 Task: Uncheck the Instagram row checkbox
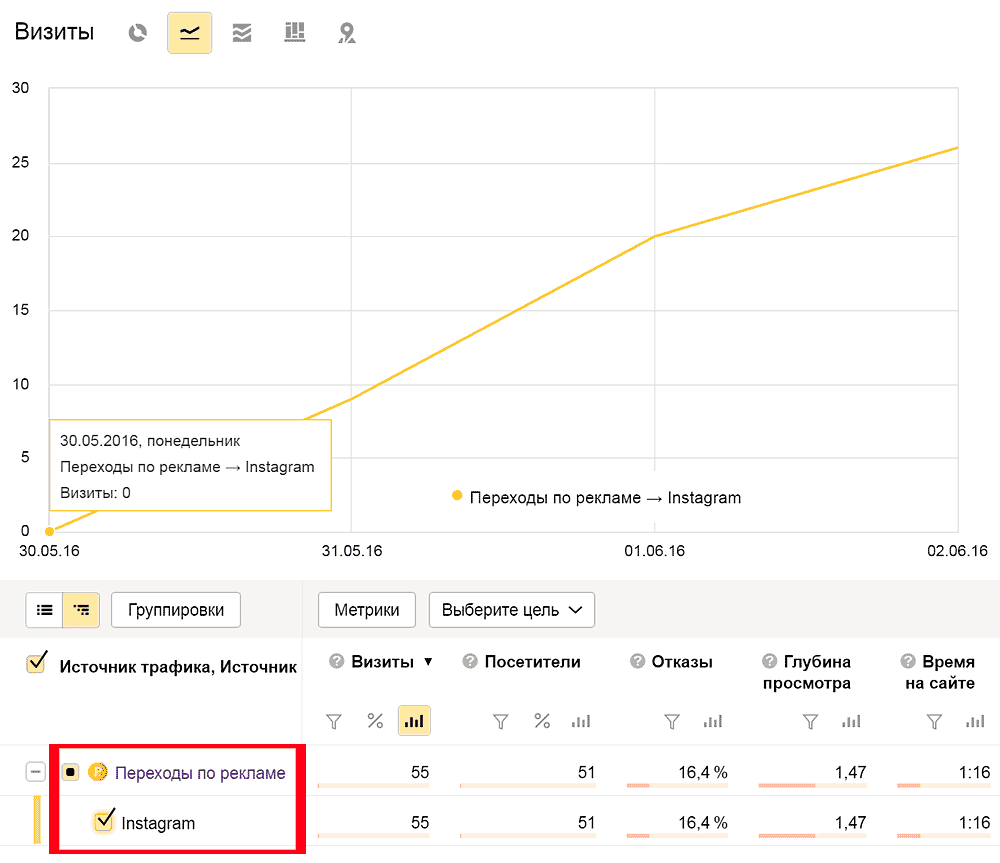(x=104, y=820)
